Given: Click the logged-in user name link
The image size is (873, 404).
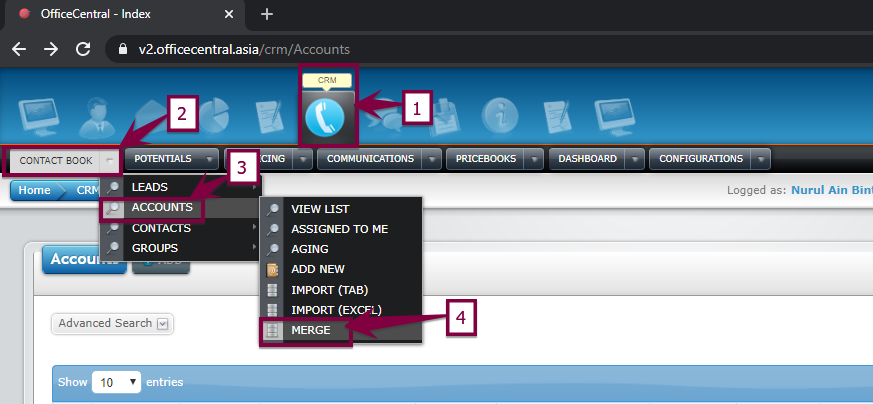Looking at the screenshot, I should click(x=832, y=190).
